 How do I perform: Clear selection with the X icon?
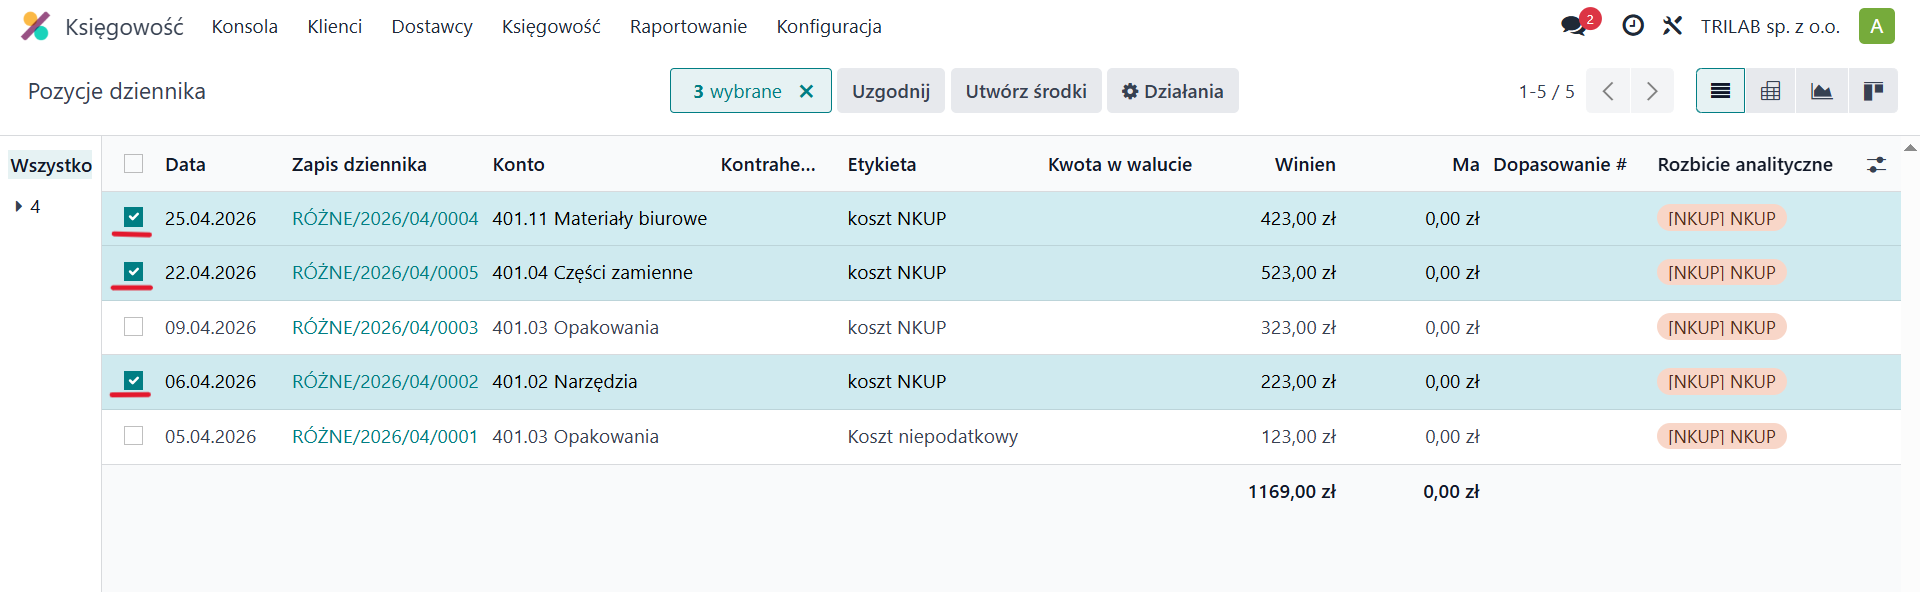pos(806,91)
